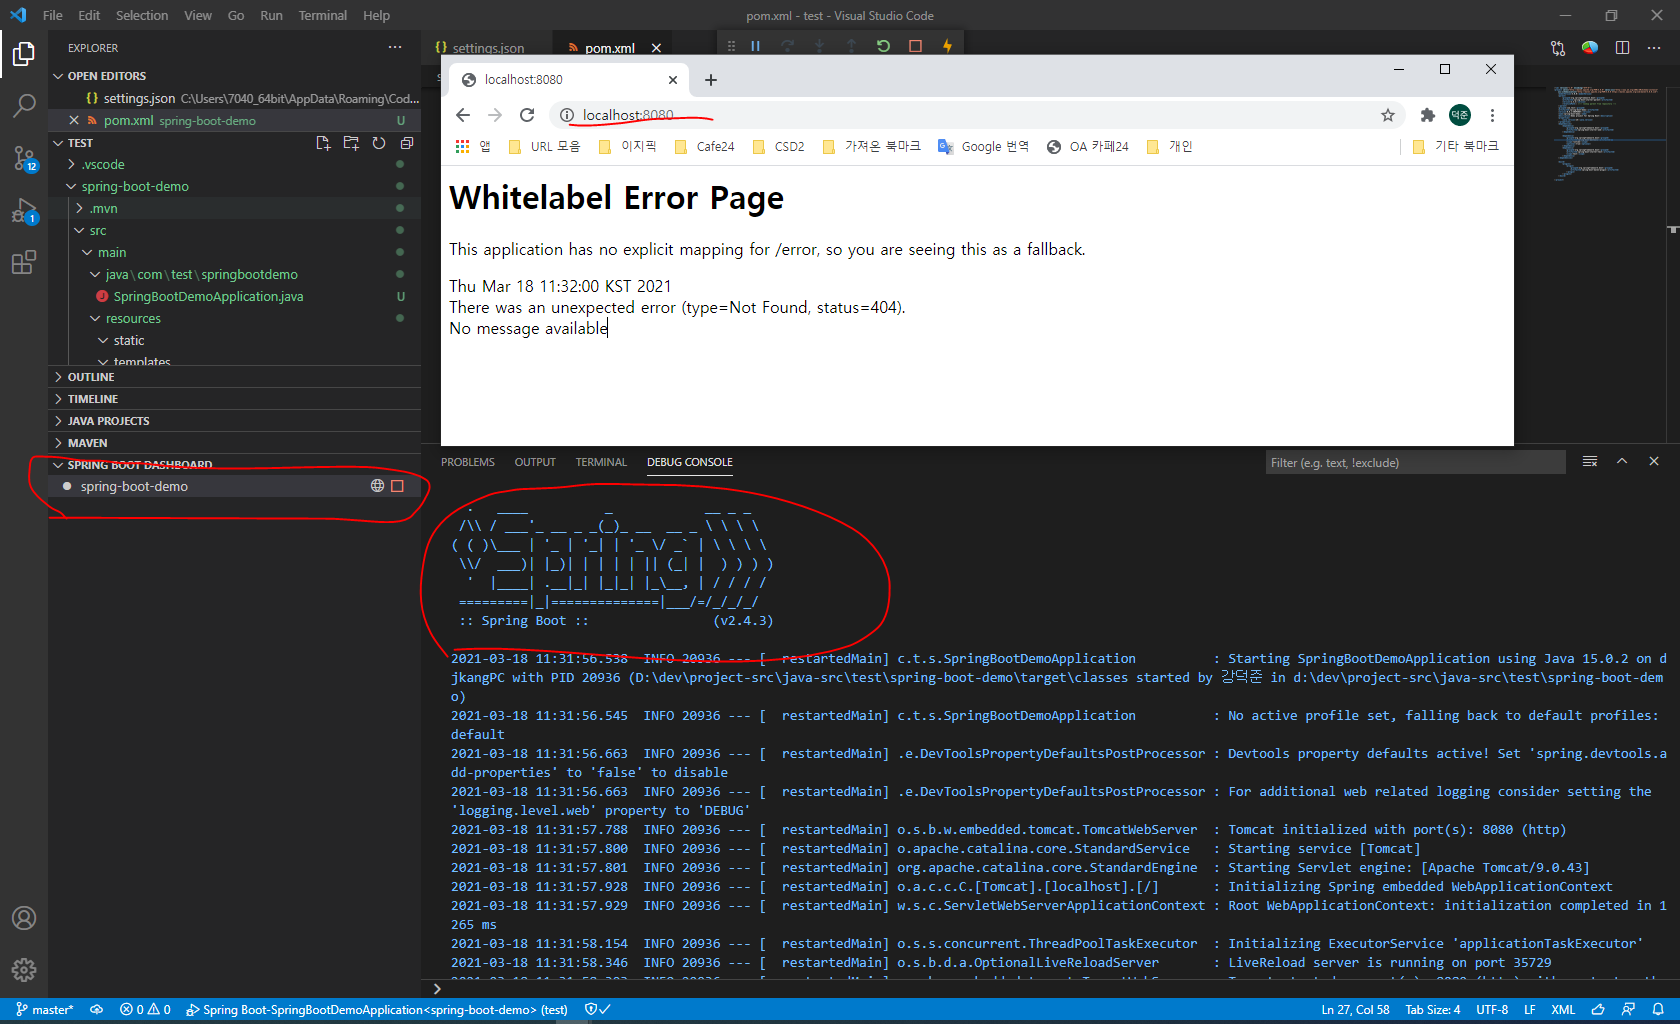Switch to the OUTPUT panel tab

(x=535, y=462)
